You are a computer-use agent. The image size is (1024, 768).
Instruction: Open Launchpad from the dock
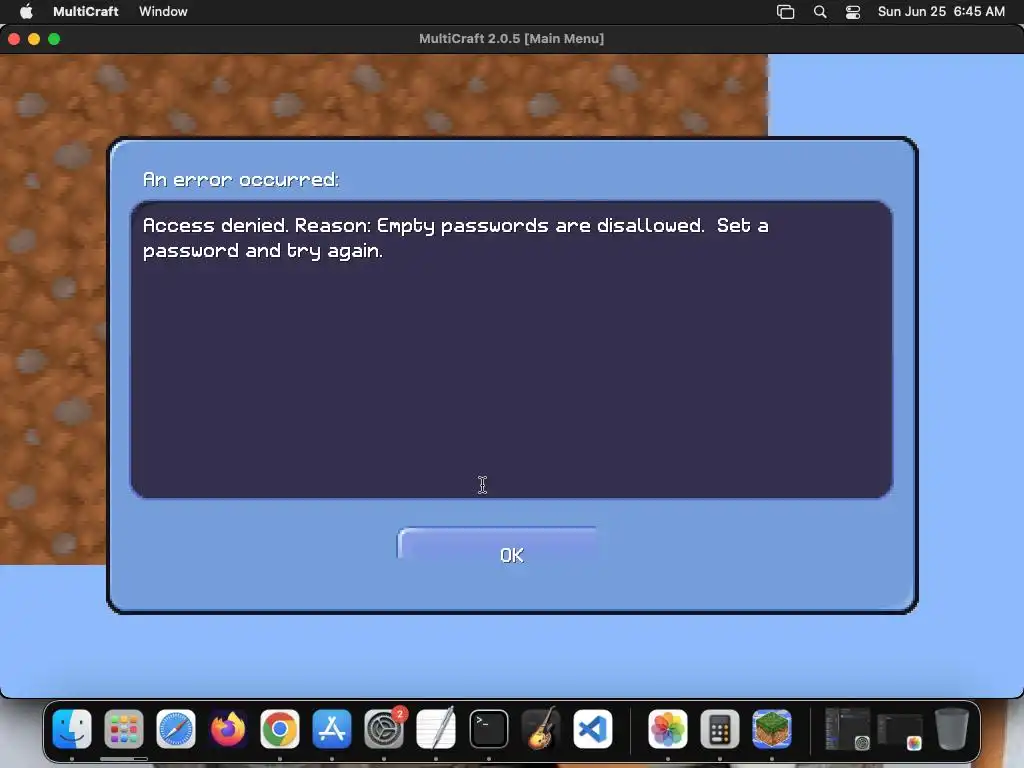(x=123, y=729)
